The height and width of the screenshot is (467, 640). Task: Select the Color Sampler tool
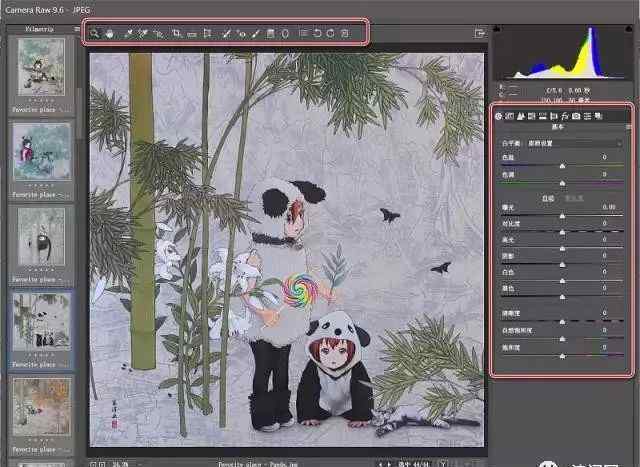click(143, 34)
